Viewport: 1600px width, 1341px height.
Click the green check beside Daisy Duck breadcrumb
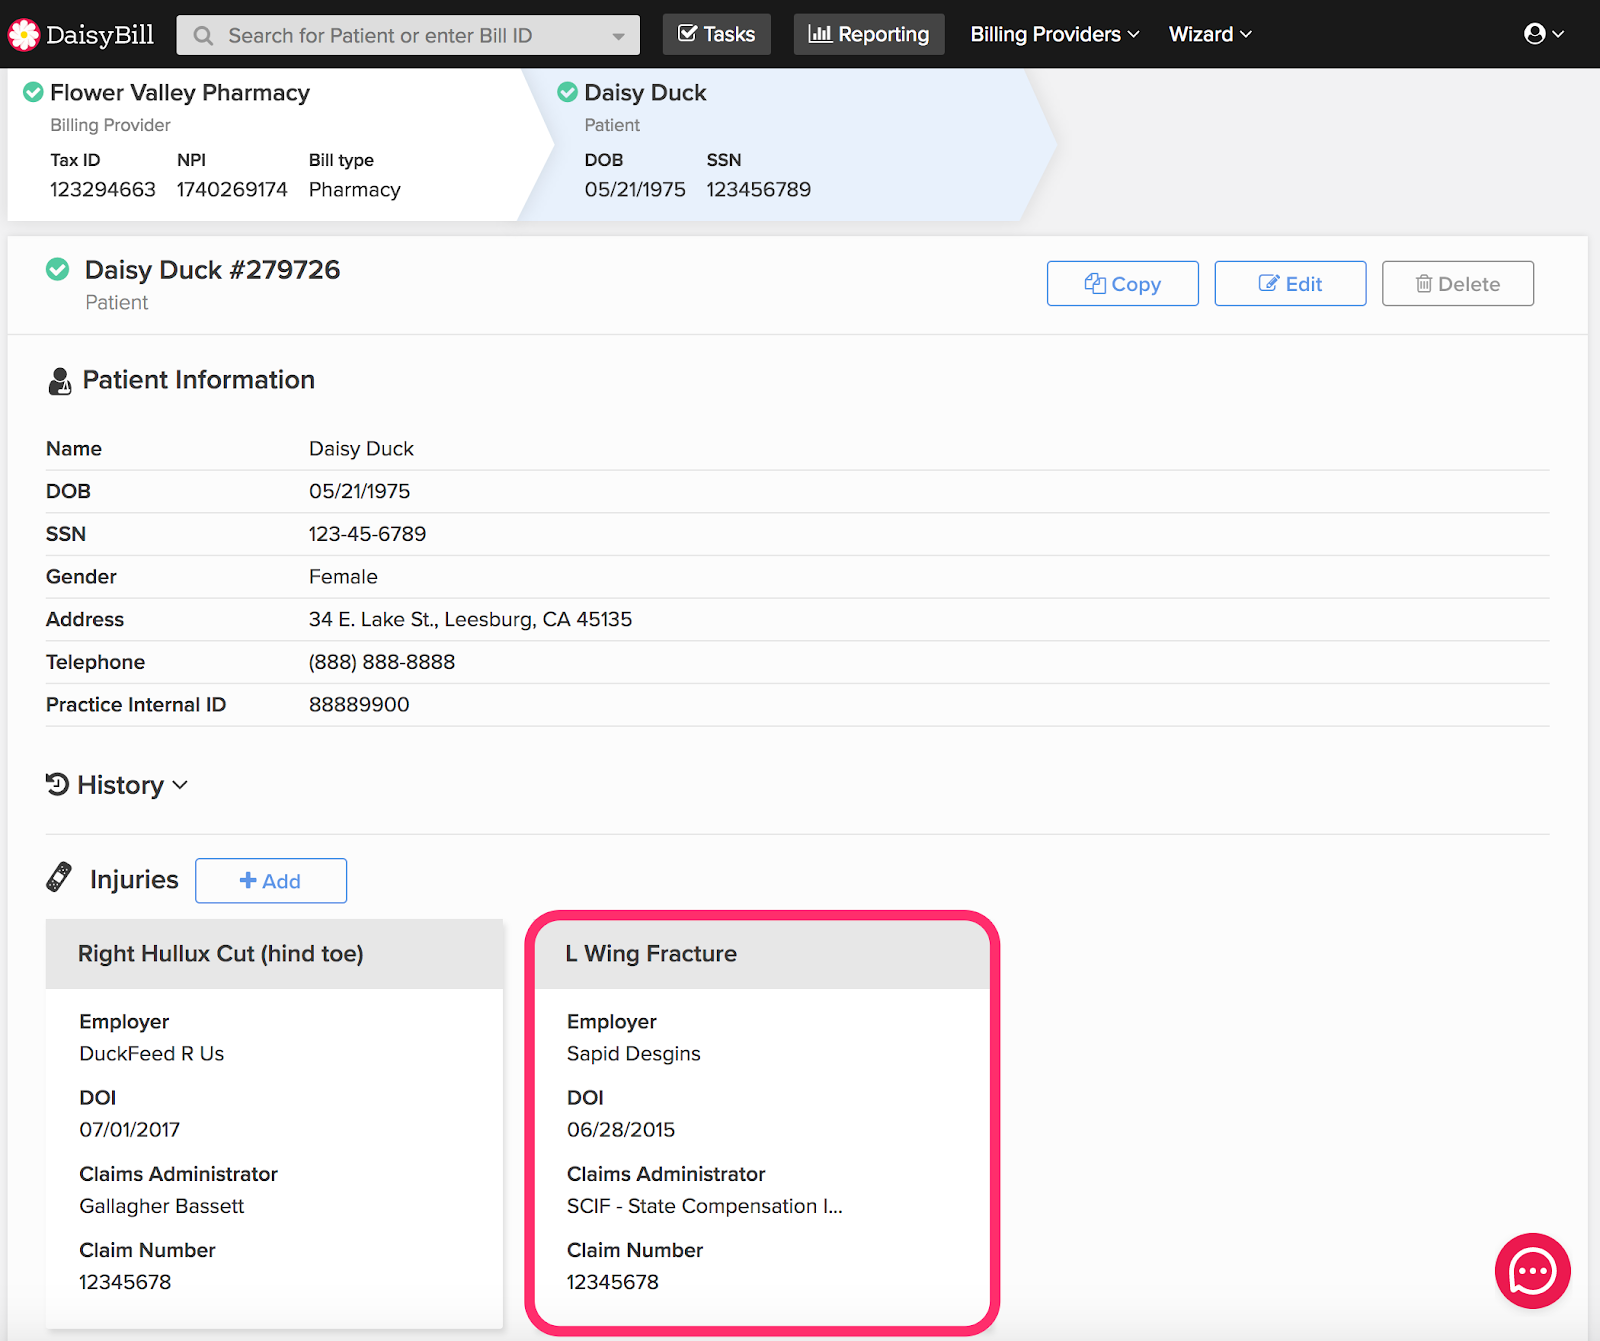click(567, 92)
